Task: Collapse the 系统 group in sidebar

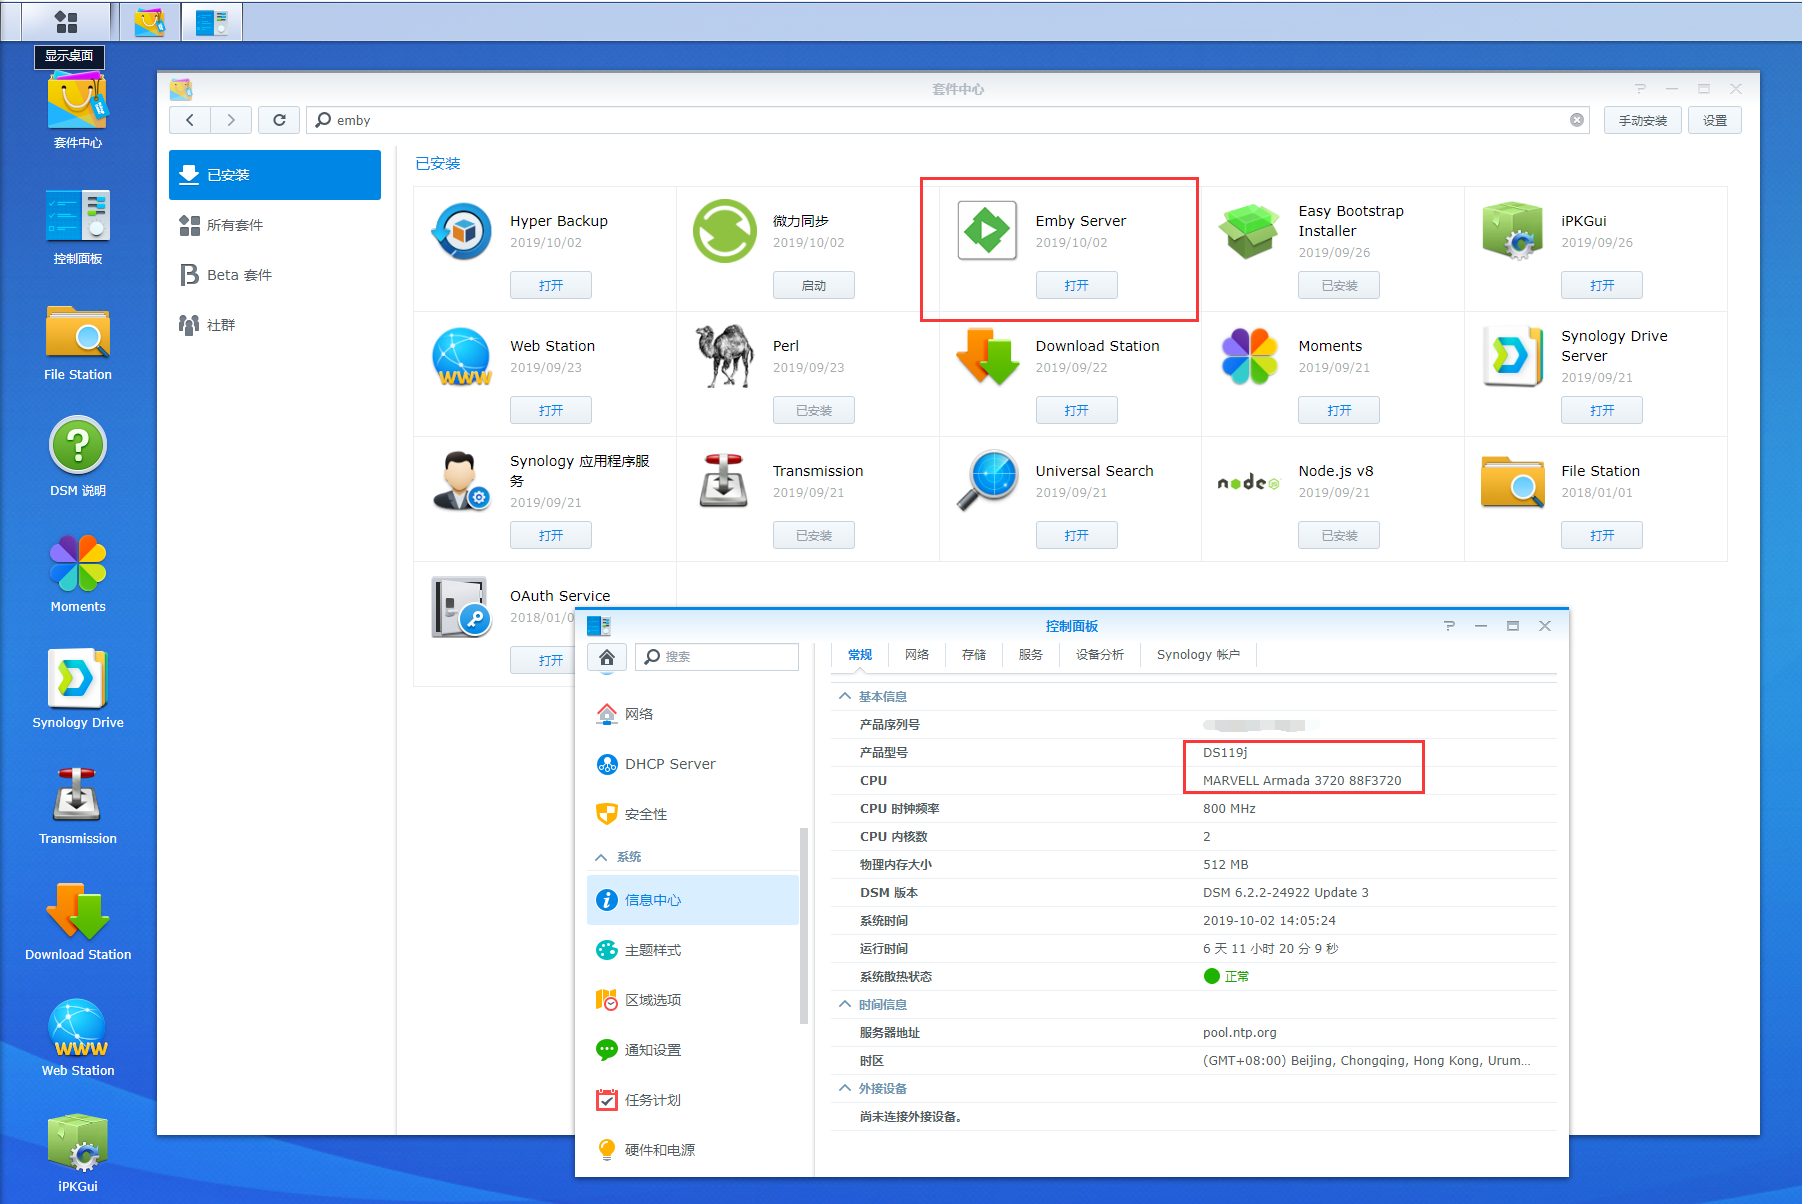Action: pos(601,857)
